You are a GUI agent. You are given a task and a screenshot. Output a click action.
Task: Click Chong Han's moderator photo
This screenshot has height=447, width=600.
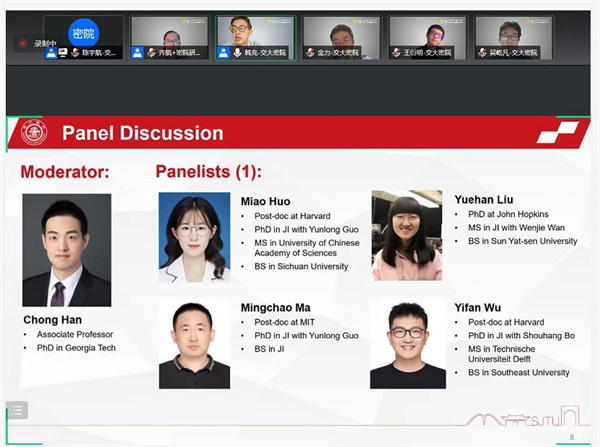[67, 250]
